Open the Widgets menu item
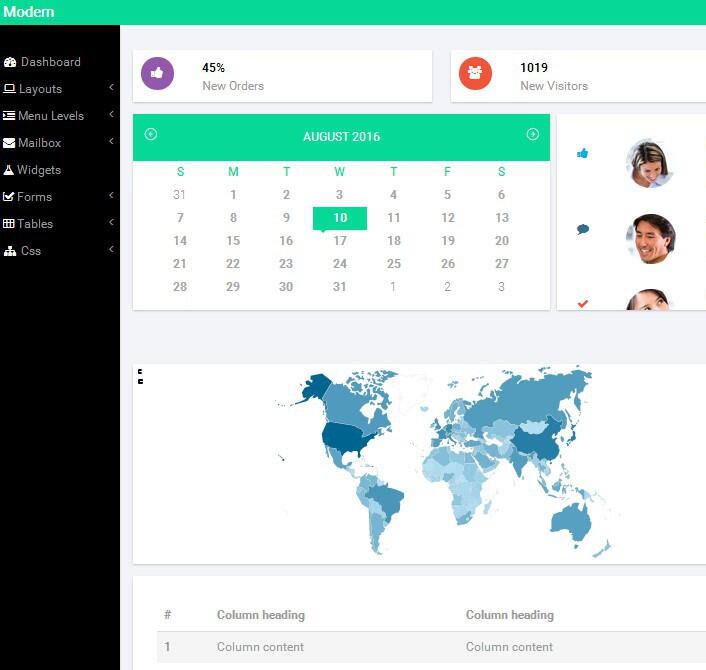Screen dimensions: 706x670 tap(60, 170)
